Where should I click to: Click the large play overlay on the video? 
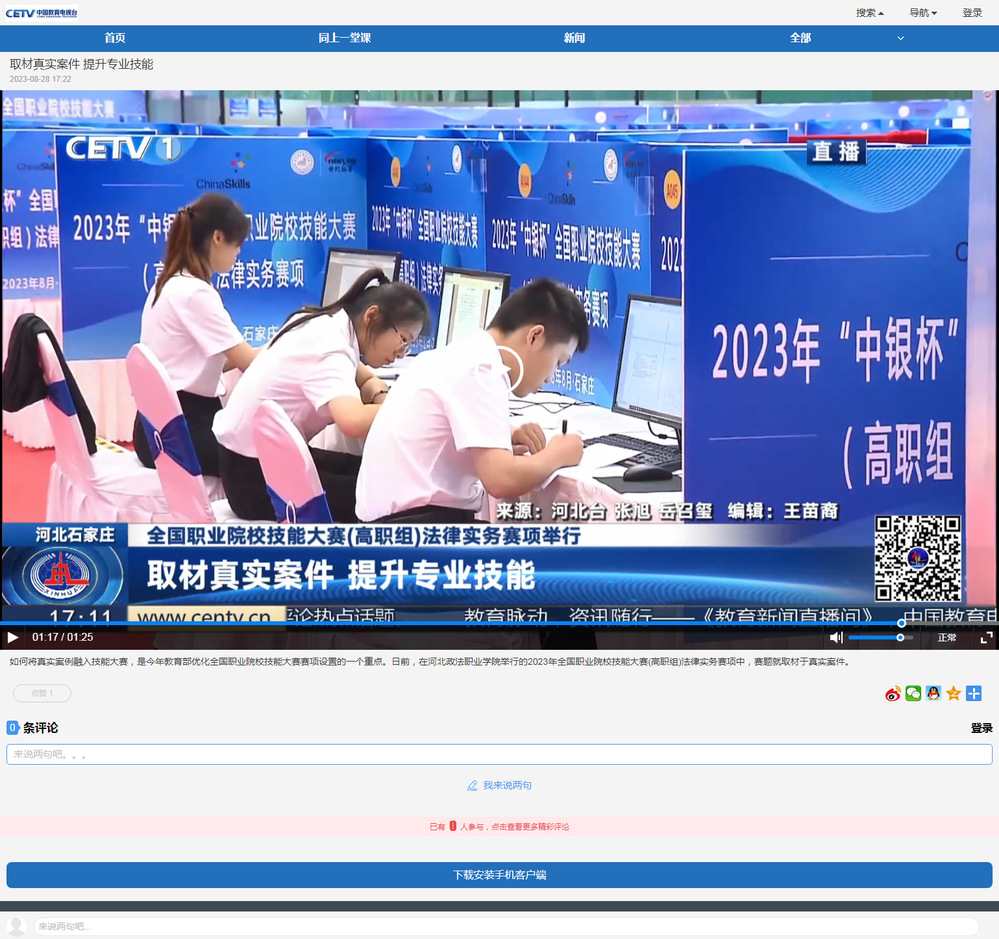[500, 371]
